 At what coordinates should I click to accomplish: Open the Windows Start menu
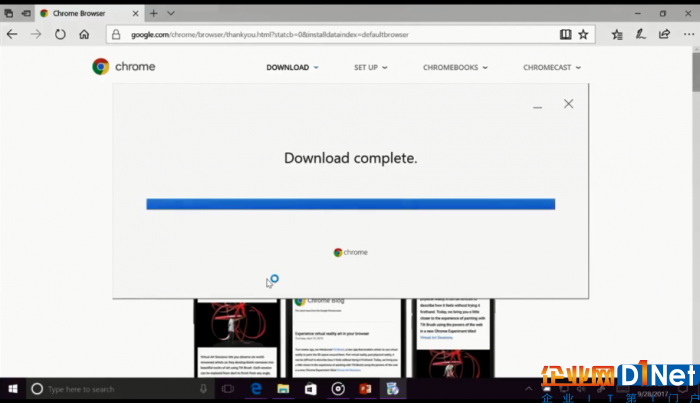click(x=13, y=389)
